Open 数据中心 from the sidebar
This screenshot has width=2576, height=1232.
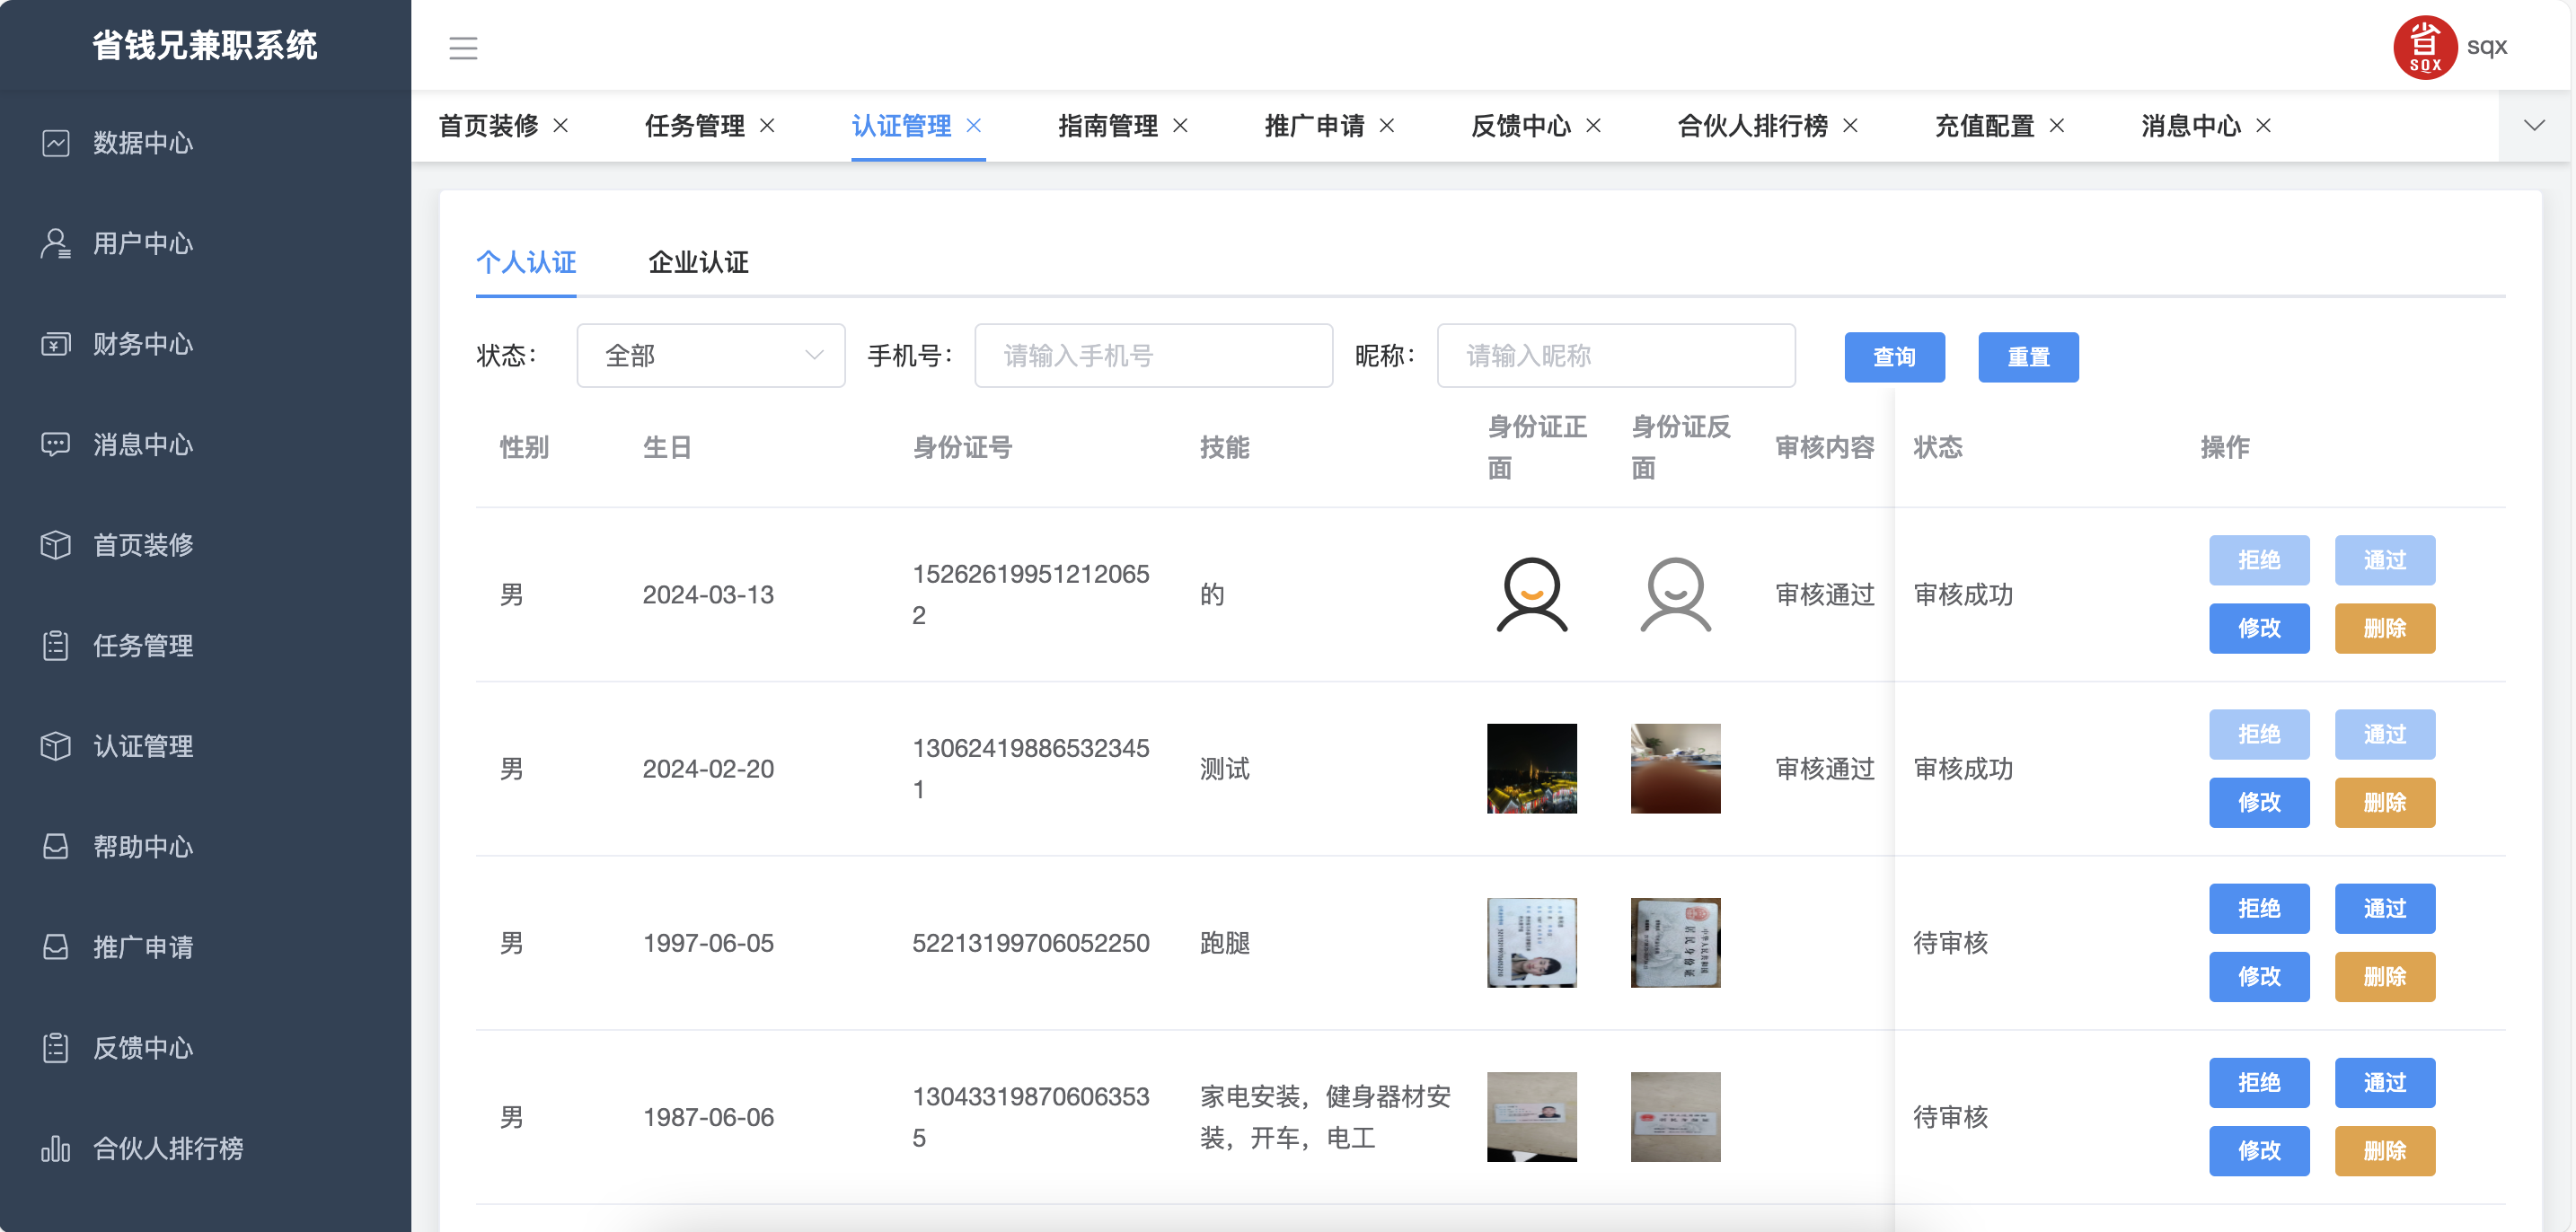(x=142, y=143)
